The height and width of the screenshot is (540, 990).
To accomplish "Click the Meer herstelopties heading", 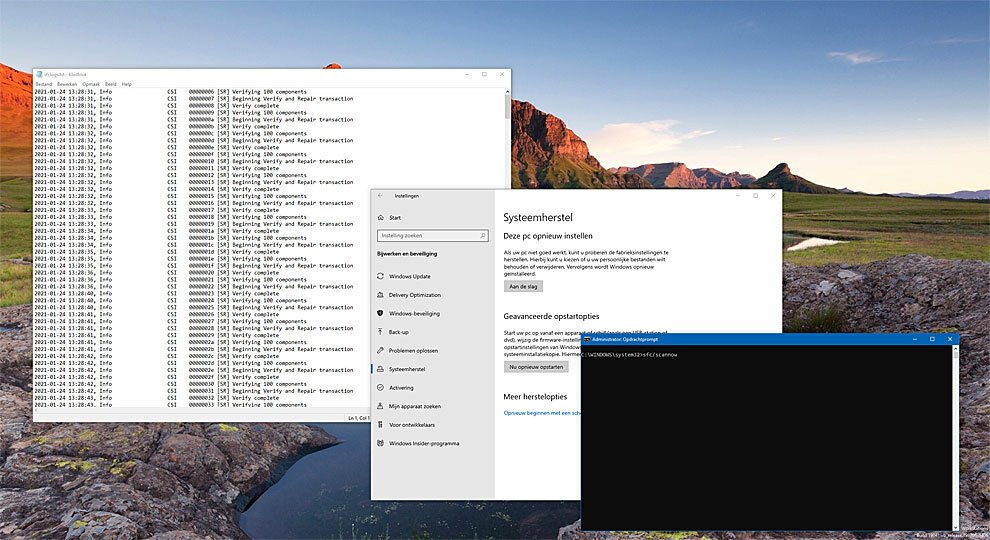I will [x=535, y=397].
